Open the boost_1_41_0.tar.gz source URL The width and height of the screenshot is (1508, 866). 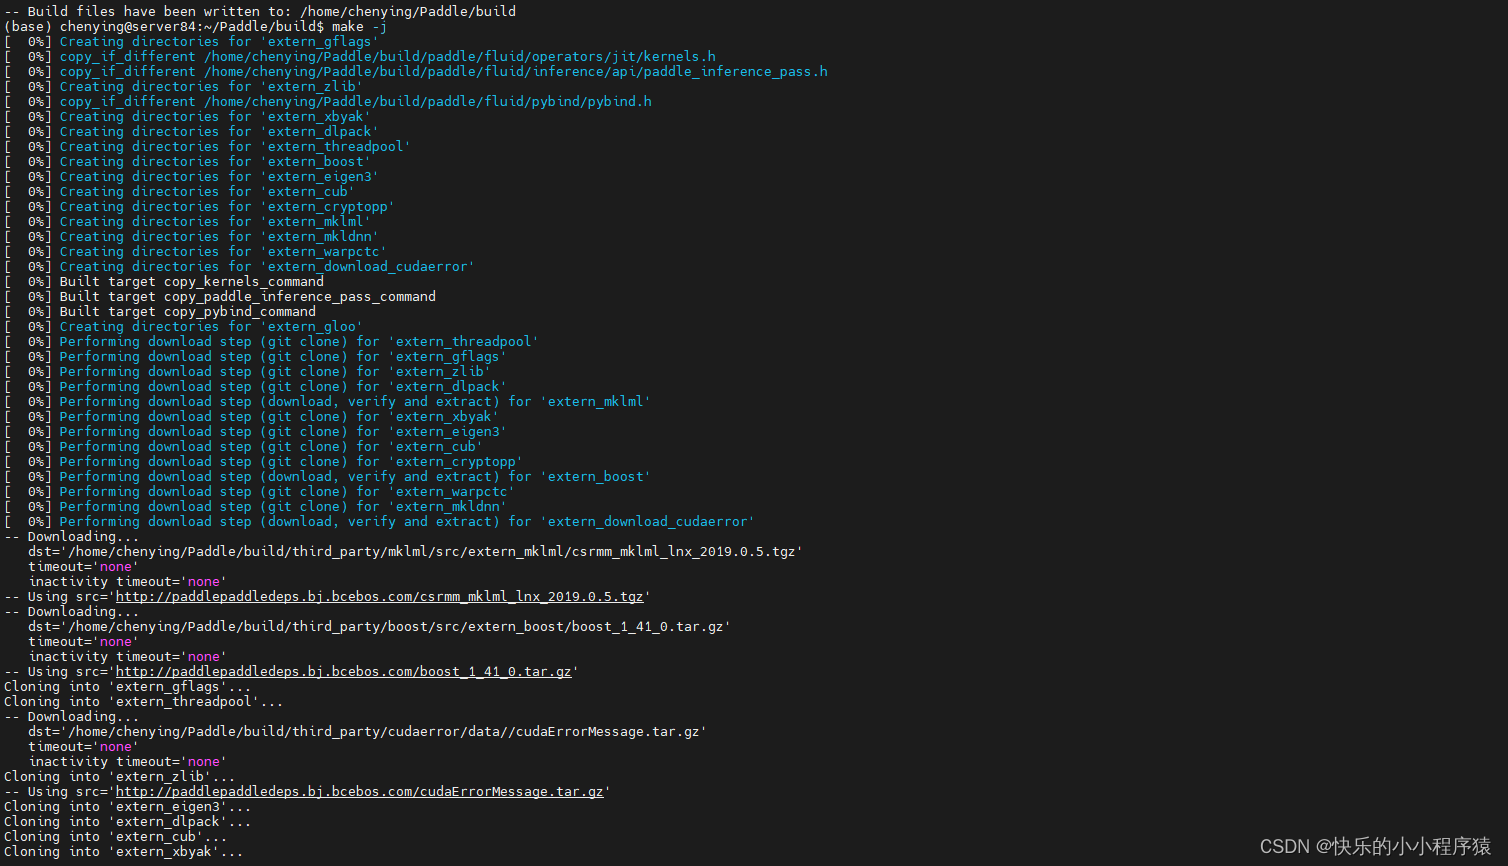point(344,671)
